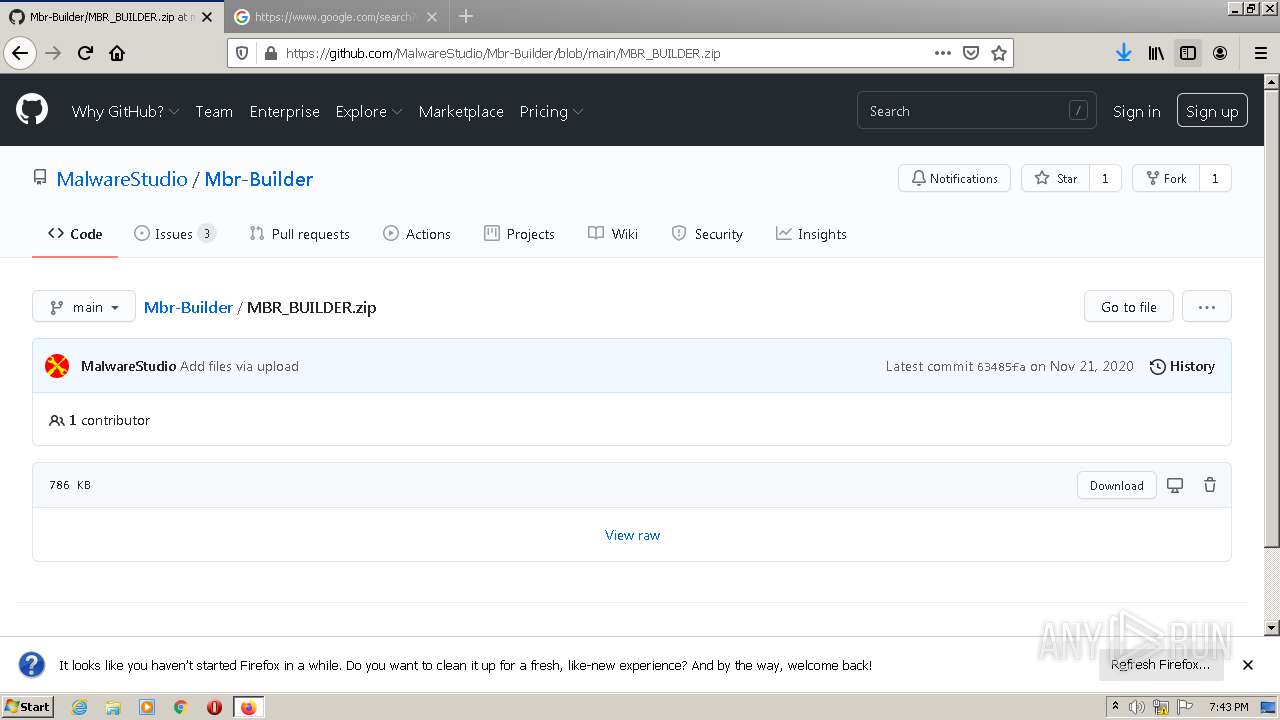Show hidden tray icons arrow
Image resolution: width=1280 pixels, height=720 pixels.
[1117, 707]
